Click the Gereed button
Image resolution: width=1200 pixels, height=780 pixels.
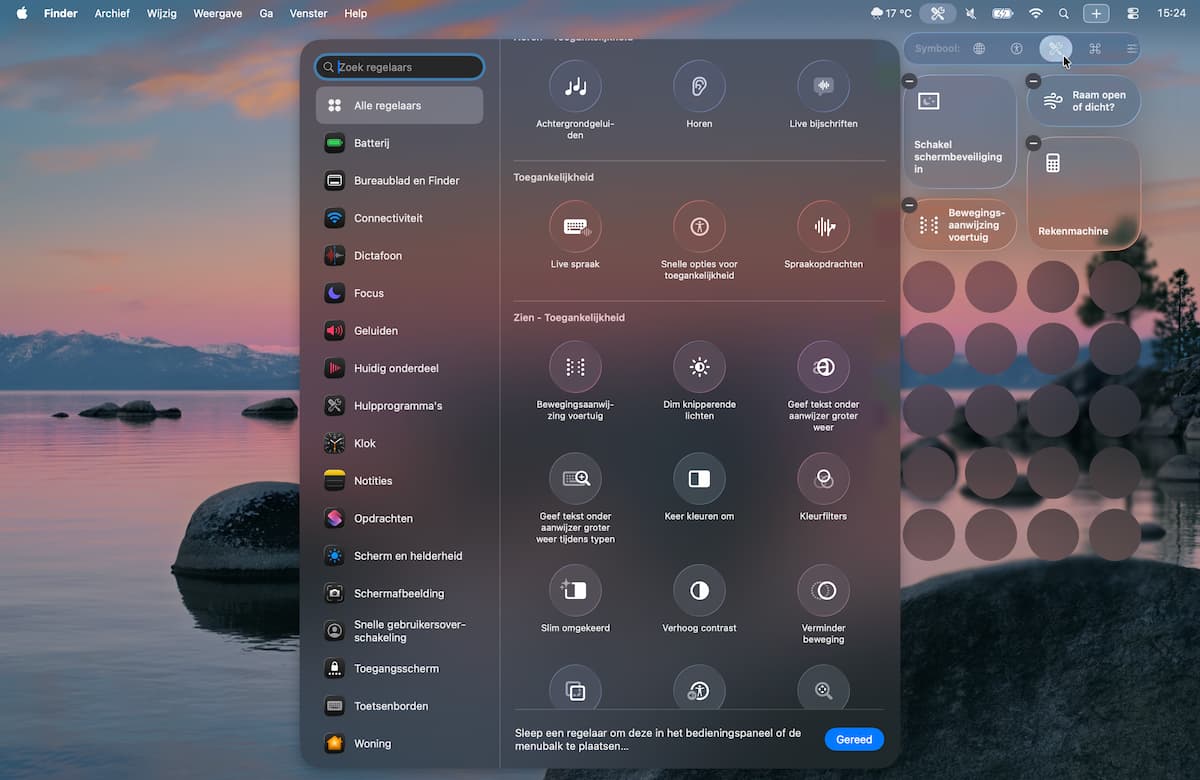click(x=853, y=739)
